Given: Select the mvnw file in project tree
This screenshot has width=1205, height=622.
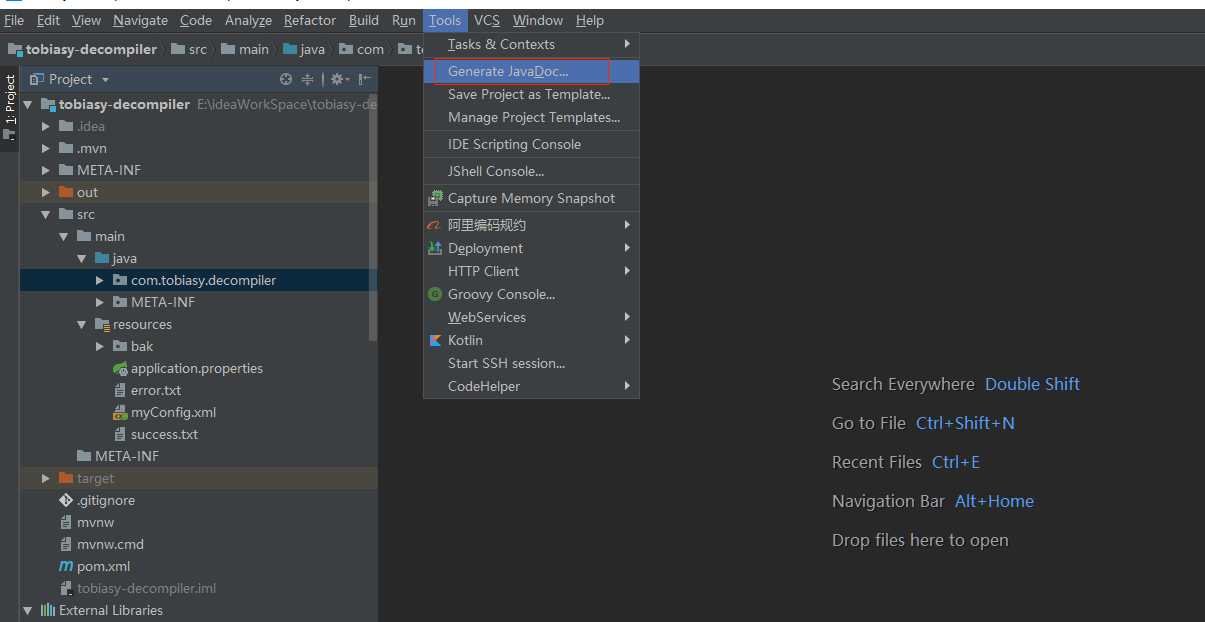Looking at the screenshot, I should tap(95, 522).
